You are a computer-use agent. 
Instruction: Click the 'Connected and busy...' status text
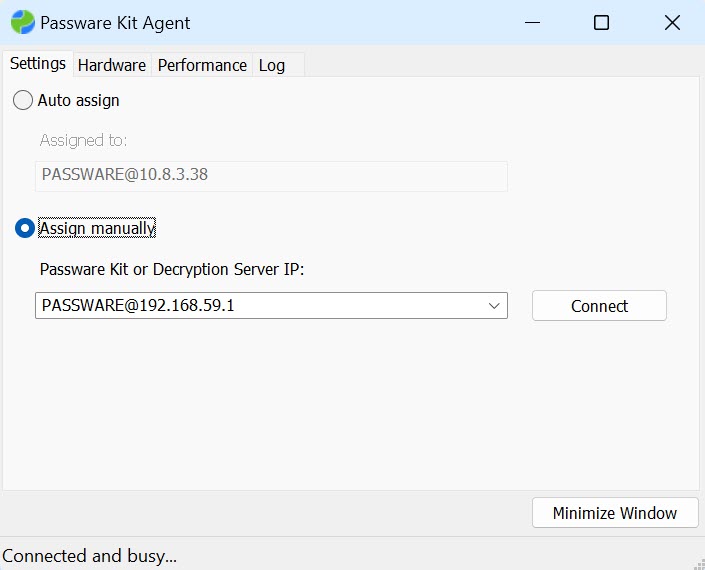click(89, 556)
